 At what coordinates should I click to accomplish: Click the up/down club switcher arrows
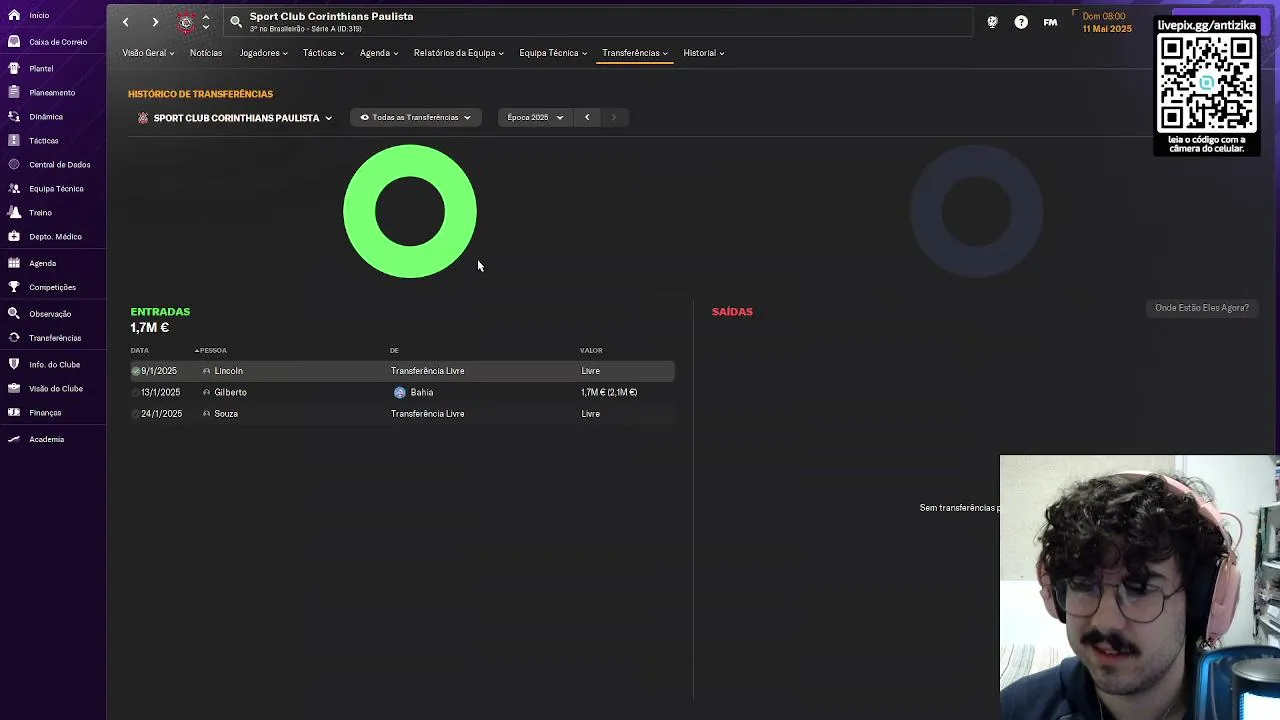(206, 22)
